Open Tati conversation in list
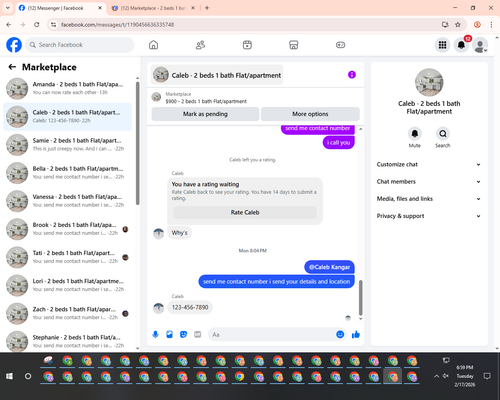500x400 pixels. click(x=68, y=257)
